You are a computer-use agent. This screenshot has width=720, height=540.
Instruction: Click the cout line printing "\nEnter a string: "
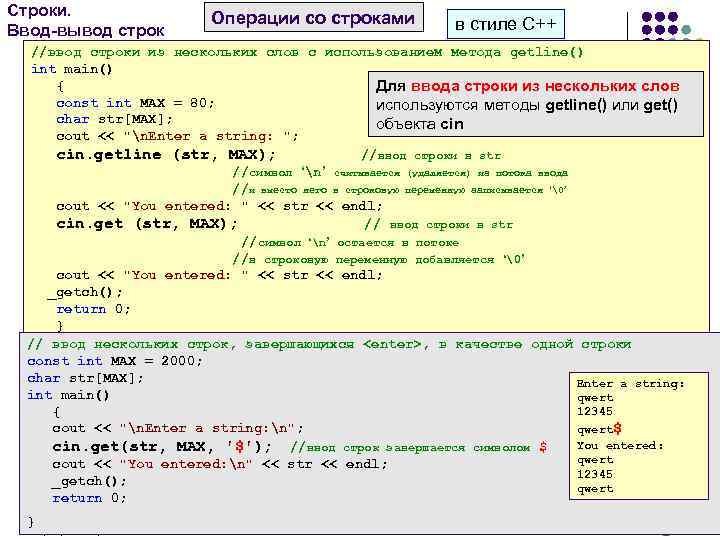coord(177,136)
